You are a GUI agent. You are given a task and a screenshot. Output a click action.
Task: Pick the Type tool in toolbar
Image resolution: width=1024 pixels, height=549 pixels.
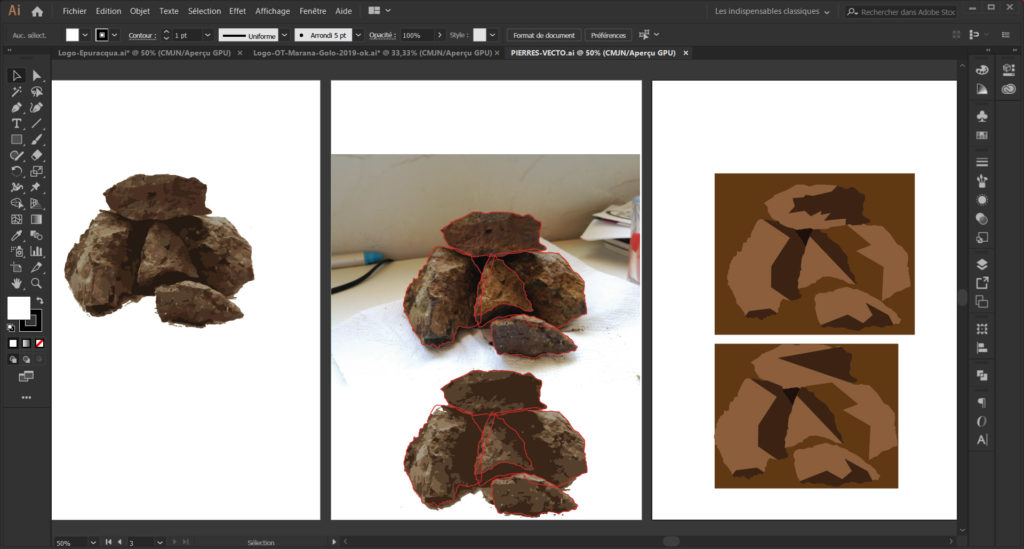(17, 124)
